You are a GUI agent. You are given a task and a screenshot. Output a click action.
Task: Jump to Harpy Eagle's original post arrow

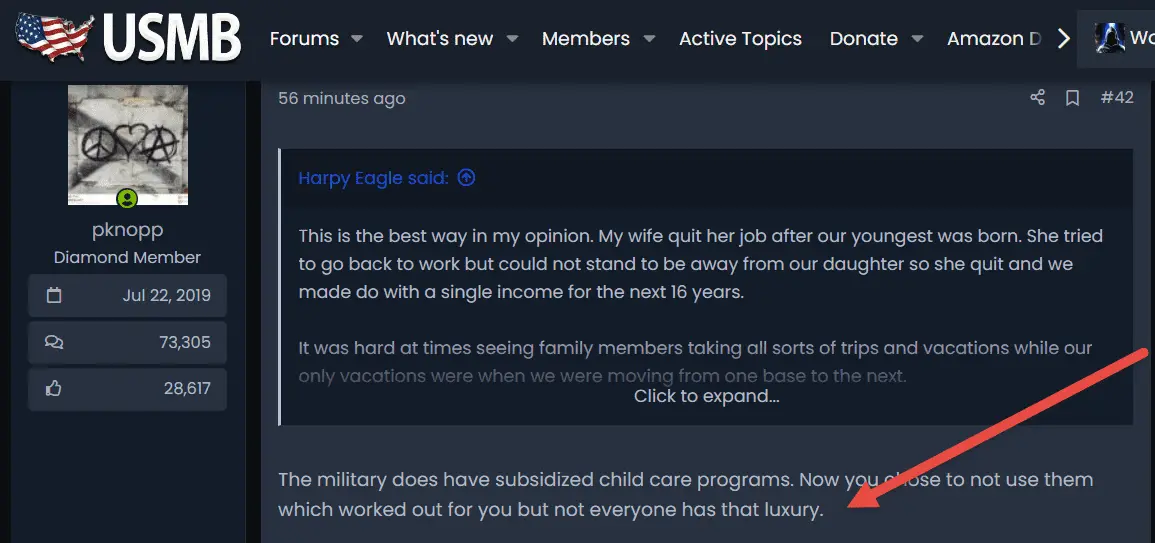tap(466, 178)
